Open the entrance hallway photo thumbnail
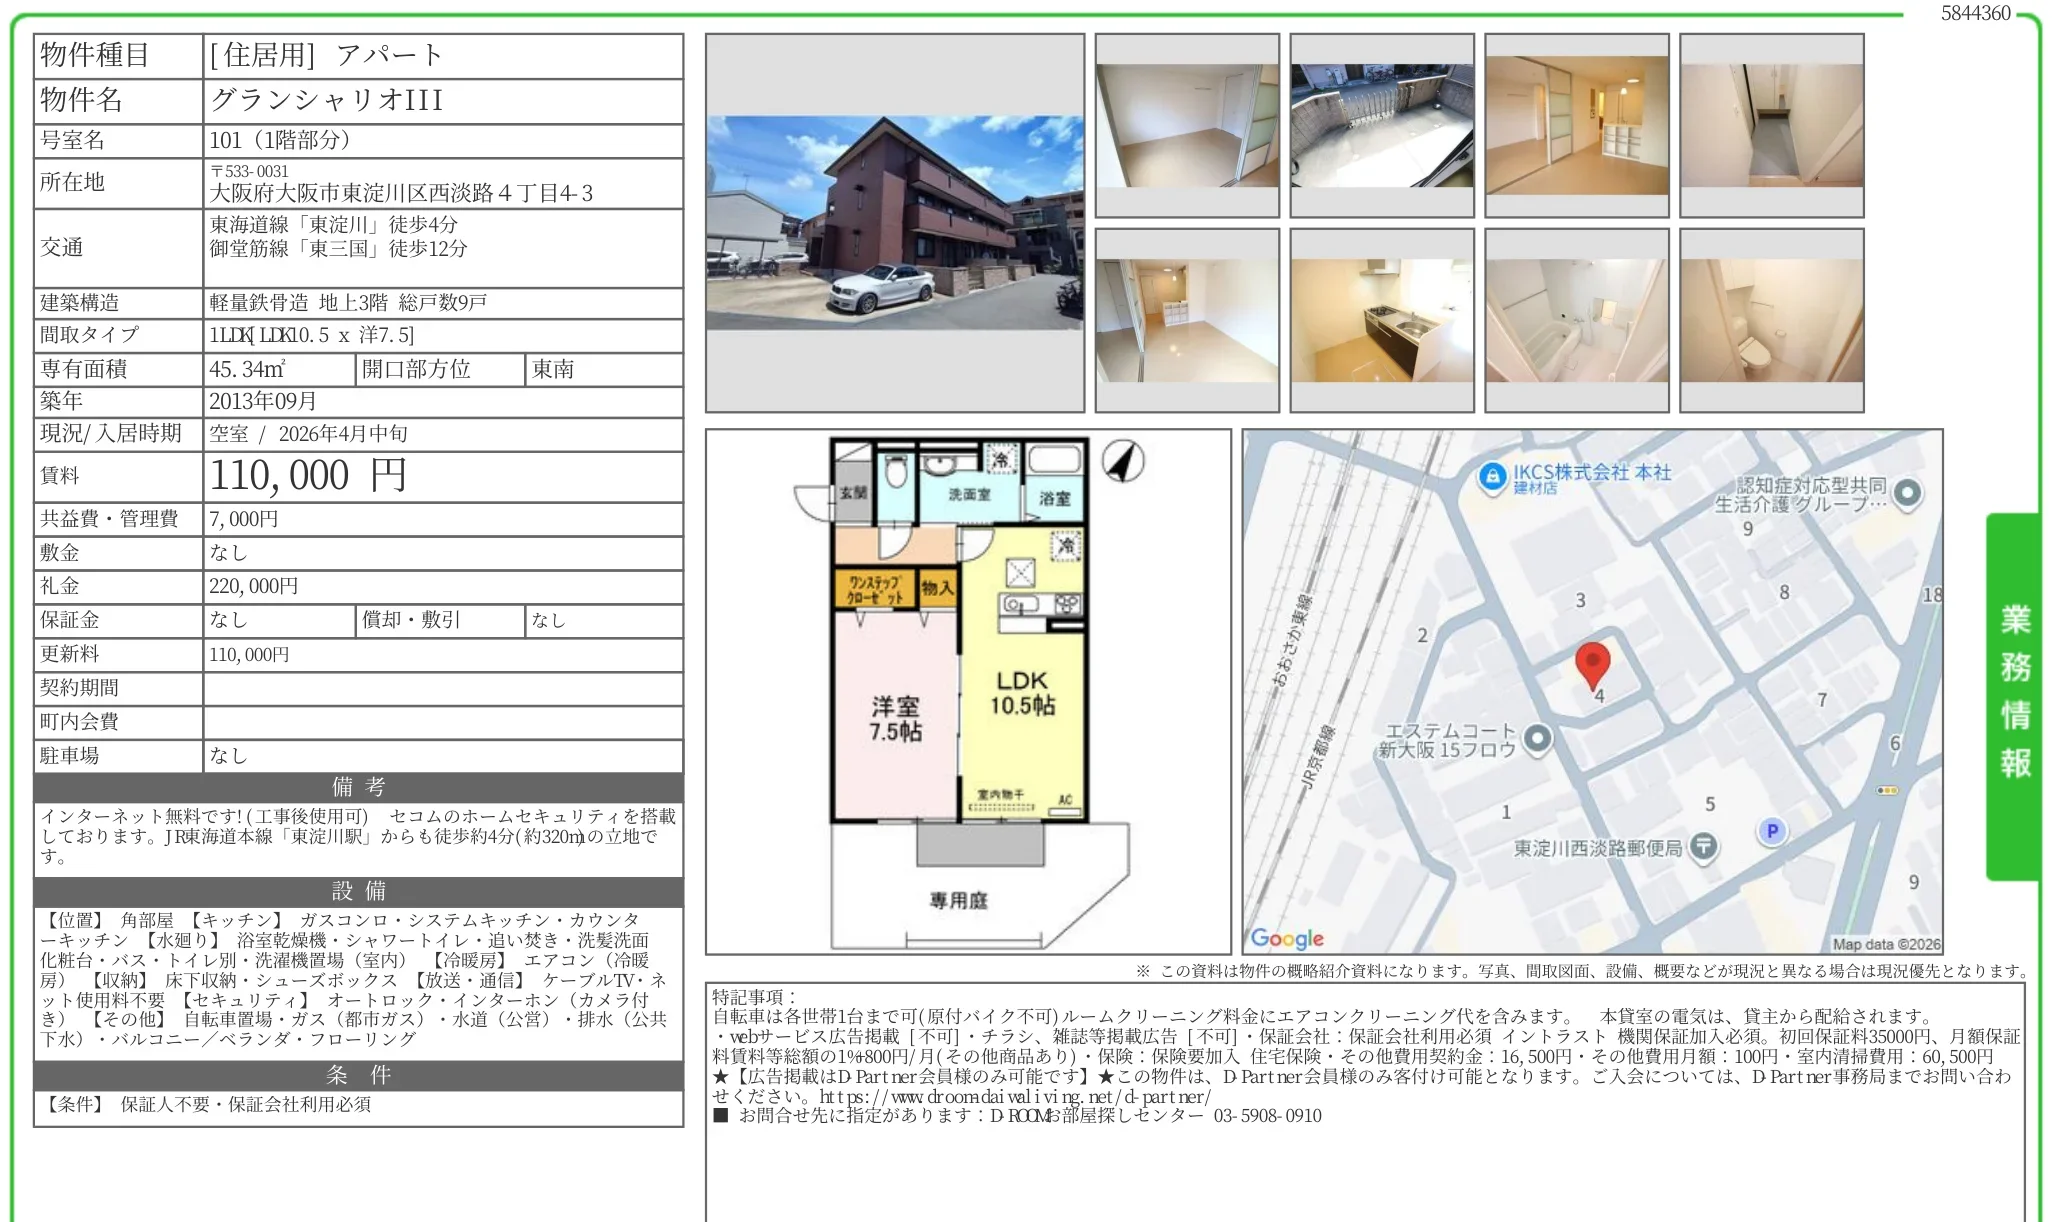The width and height of the screenshot is (2056, 1222). click(x=1771, y=126)
